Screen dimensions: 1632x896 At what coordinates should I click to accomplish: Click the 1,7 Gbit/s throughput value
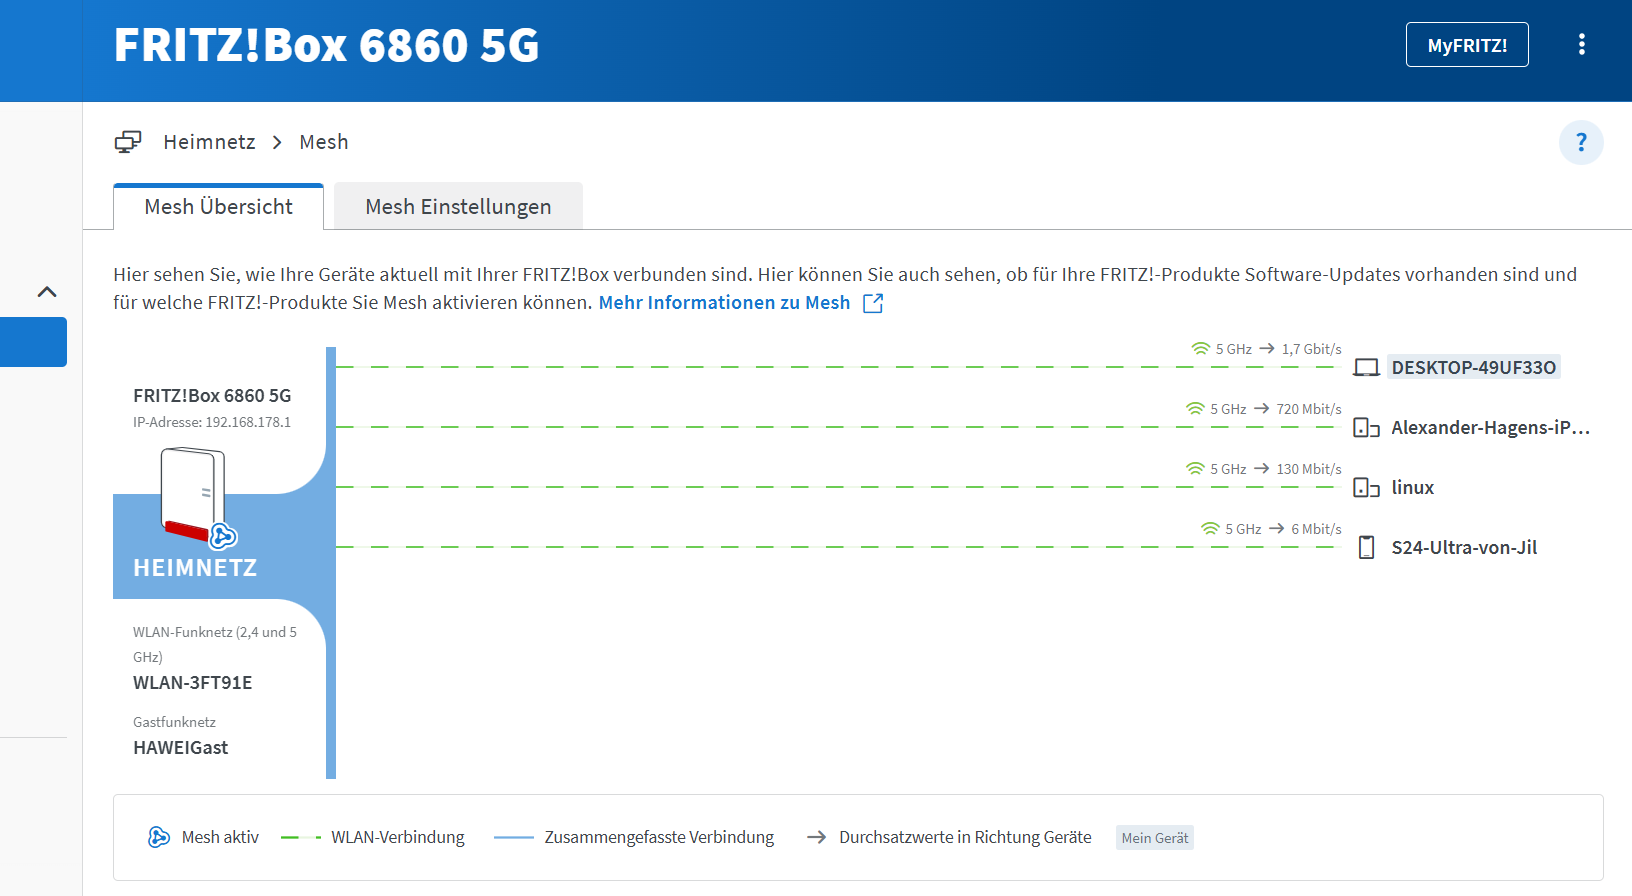1311,349
